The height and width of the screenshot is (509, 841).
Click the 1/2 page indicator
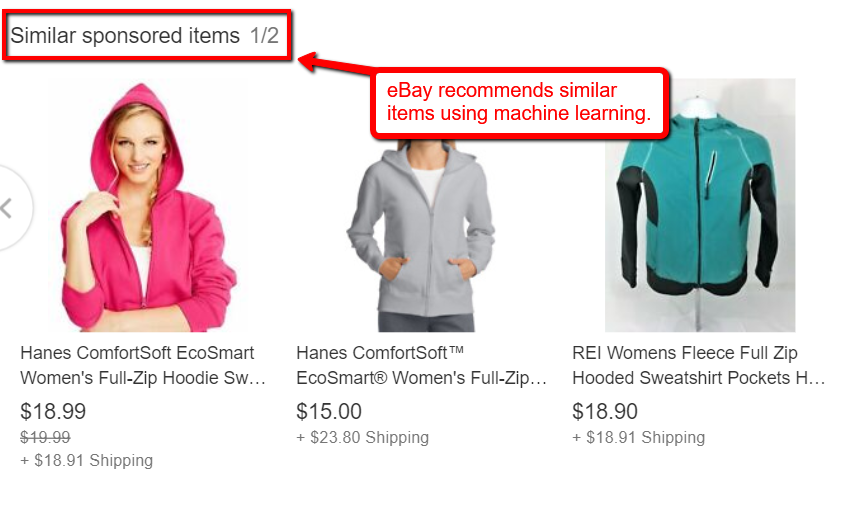(264, 35)
